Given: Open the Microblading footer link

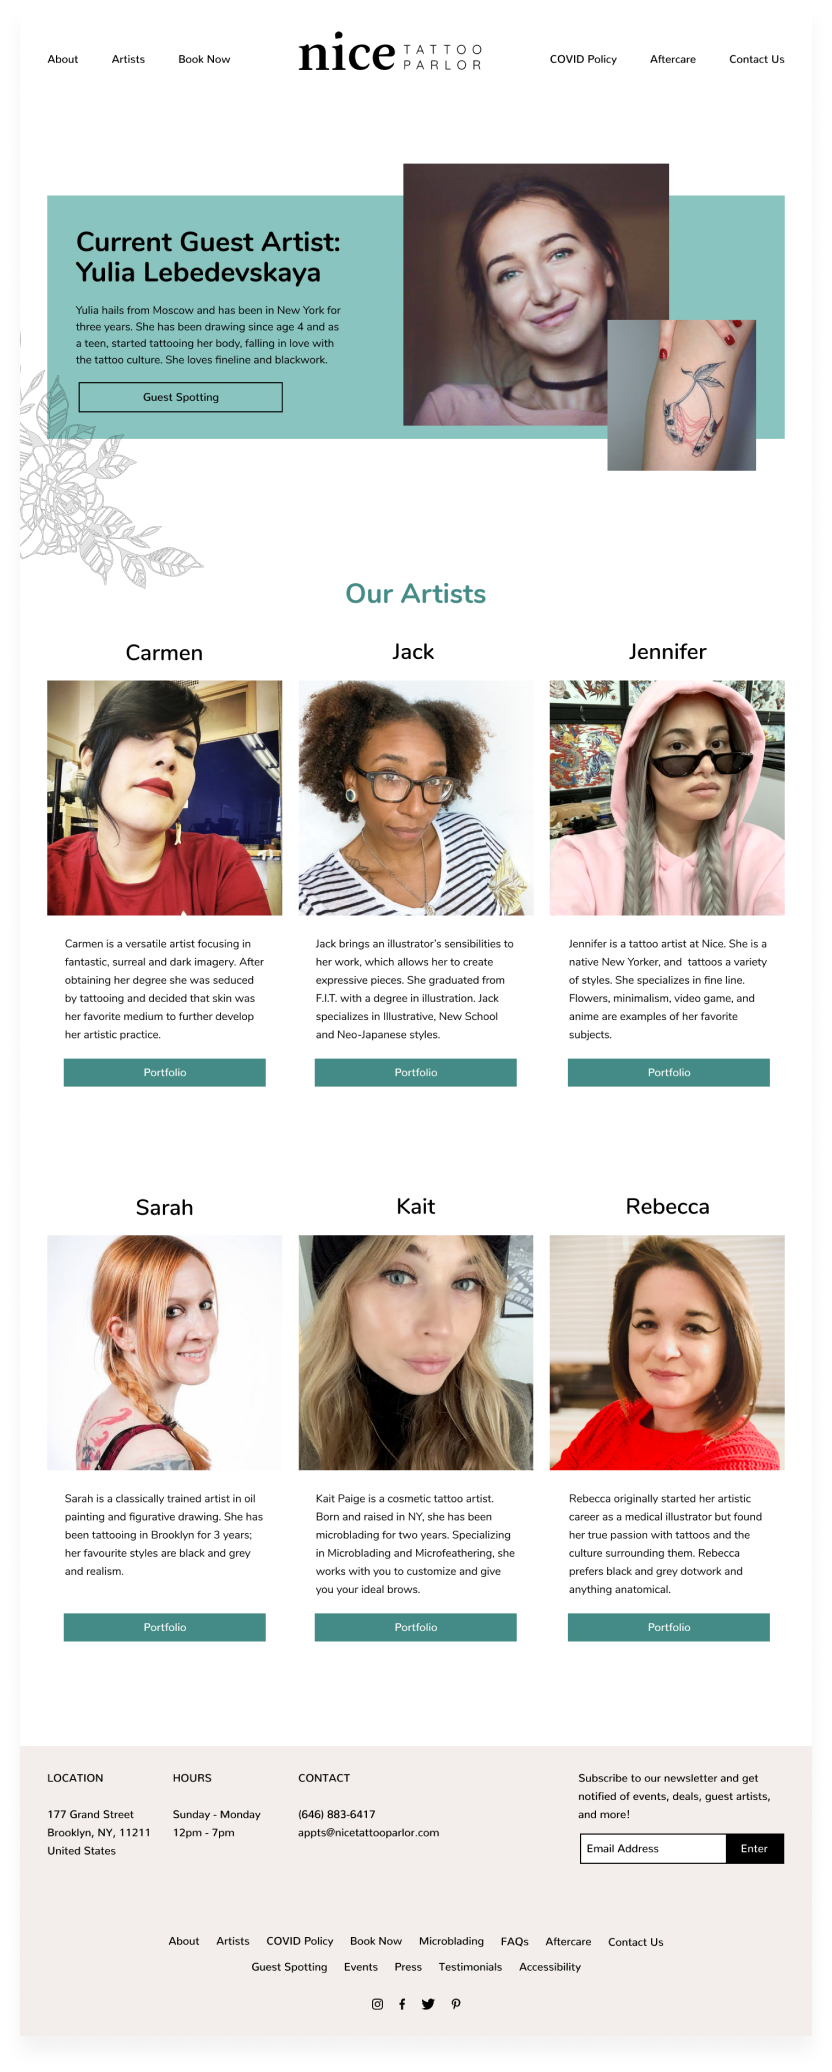Looking at the screenshot, I should [x=451, y=1941].
